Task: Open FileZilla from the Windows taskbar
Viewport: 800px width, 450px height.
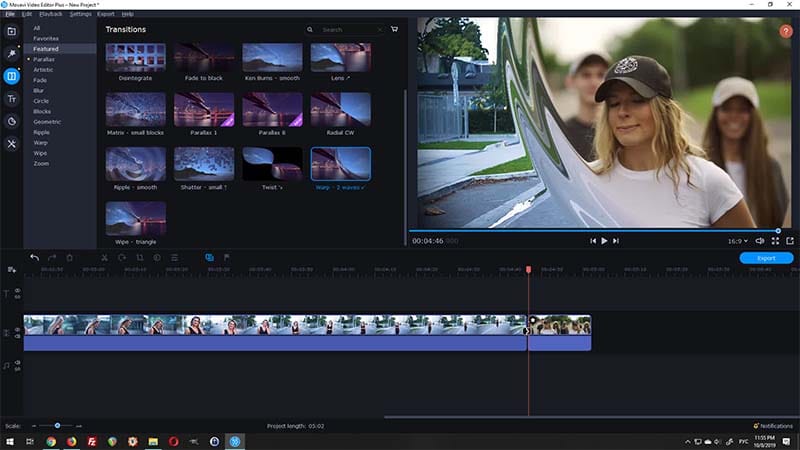Action: [92, 442]
